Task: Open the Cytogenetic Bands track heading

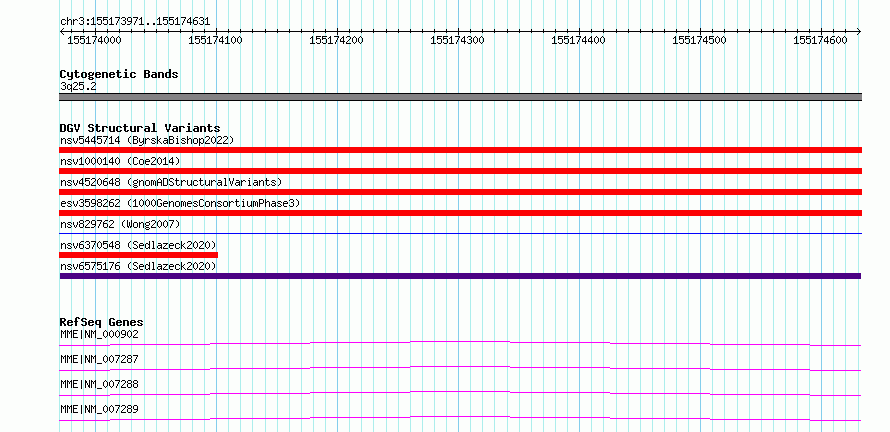Action: [119, 74]
